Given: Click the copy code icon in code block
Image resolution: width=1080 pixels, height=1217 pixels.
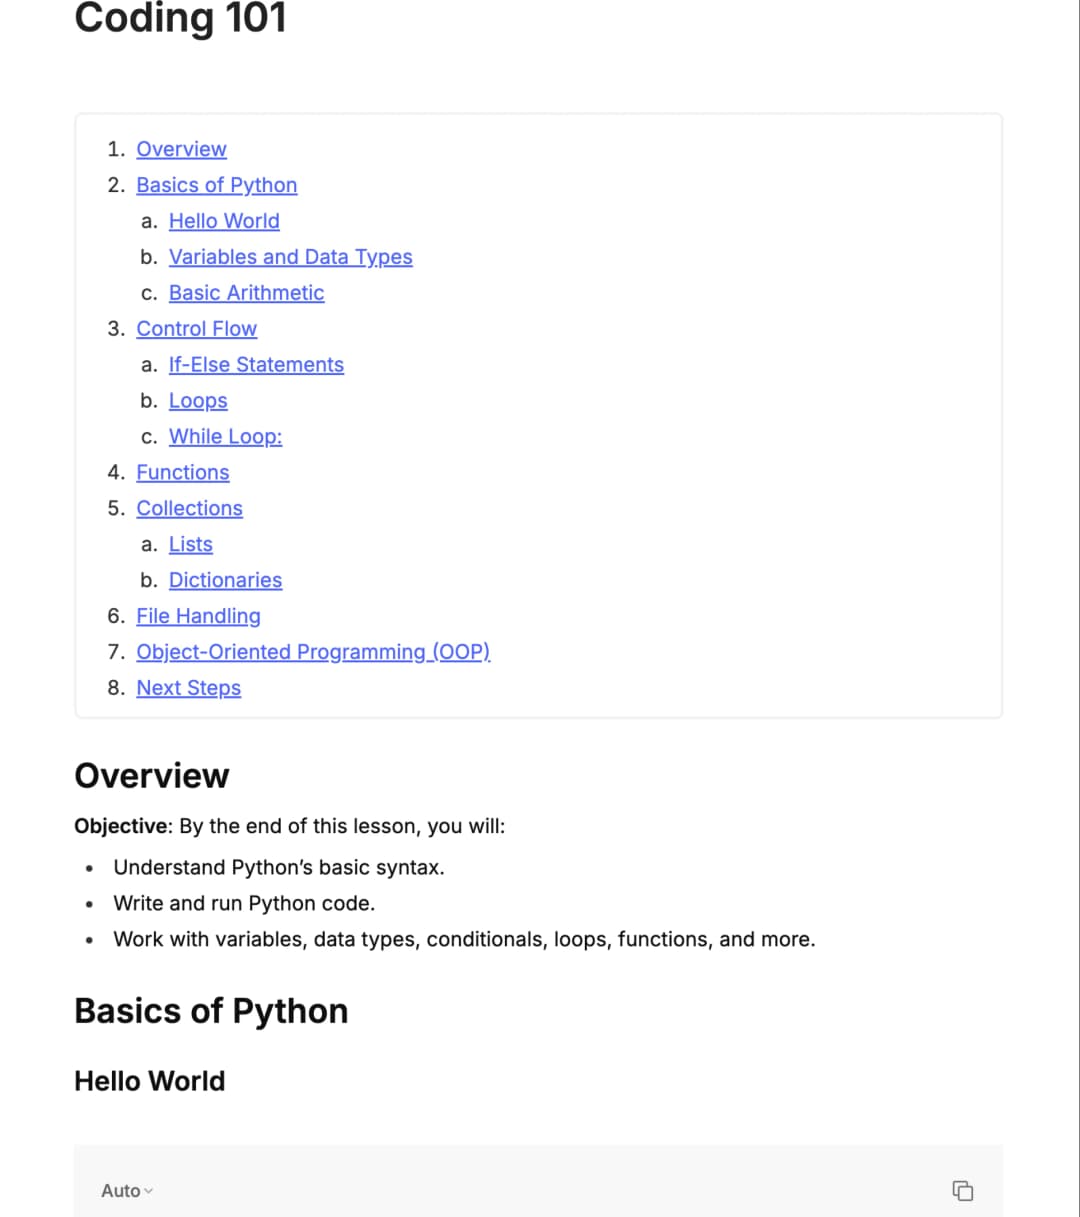Looking at the screenshot, I should (x=962, y=1190).
